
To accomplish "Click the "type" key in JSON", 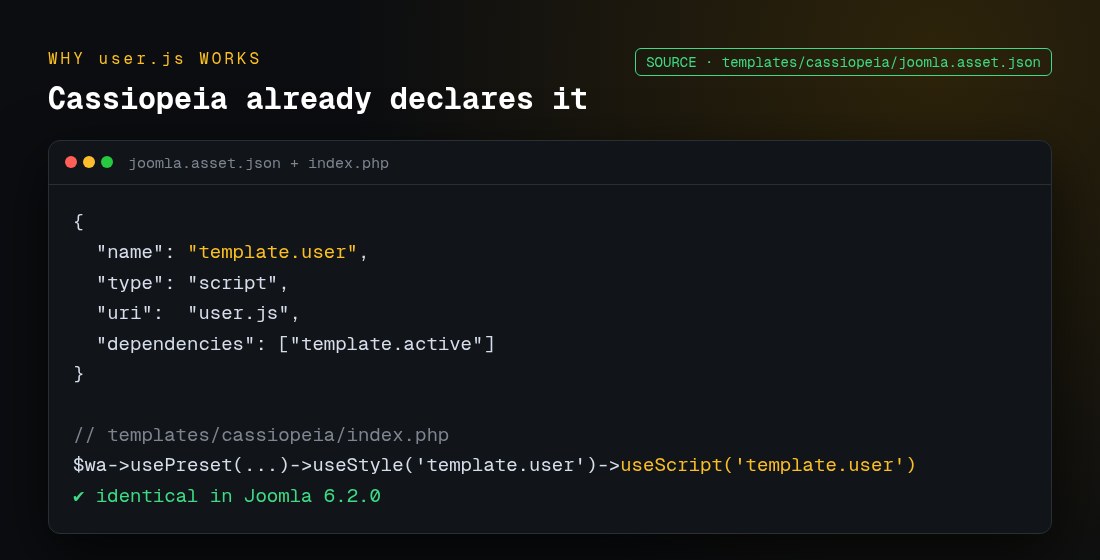I will click(x=130, y=283).
